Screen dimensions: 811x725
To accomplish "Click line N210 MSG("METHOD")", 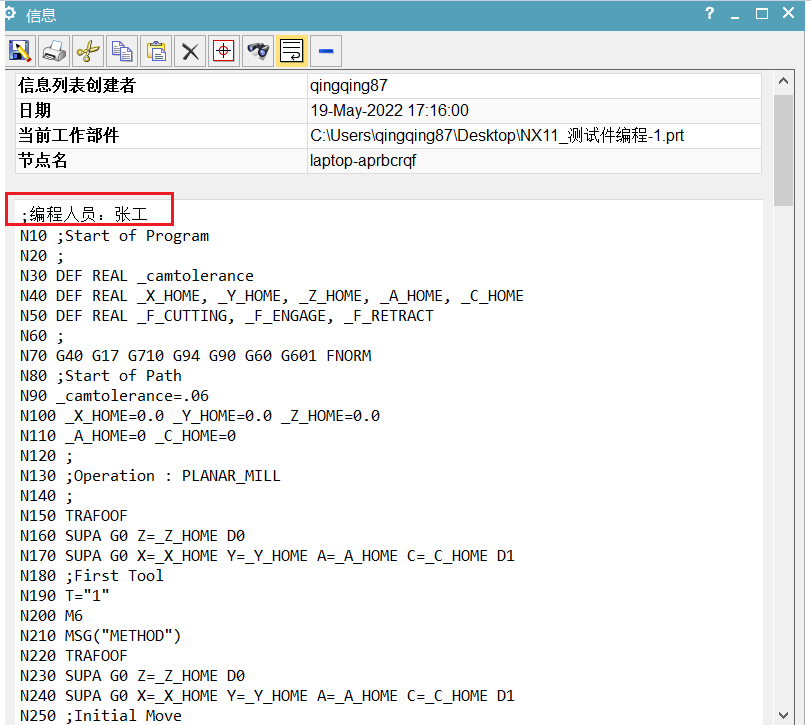I will click(x=100, y=636).
